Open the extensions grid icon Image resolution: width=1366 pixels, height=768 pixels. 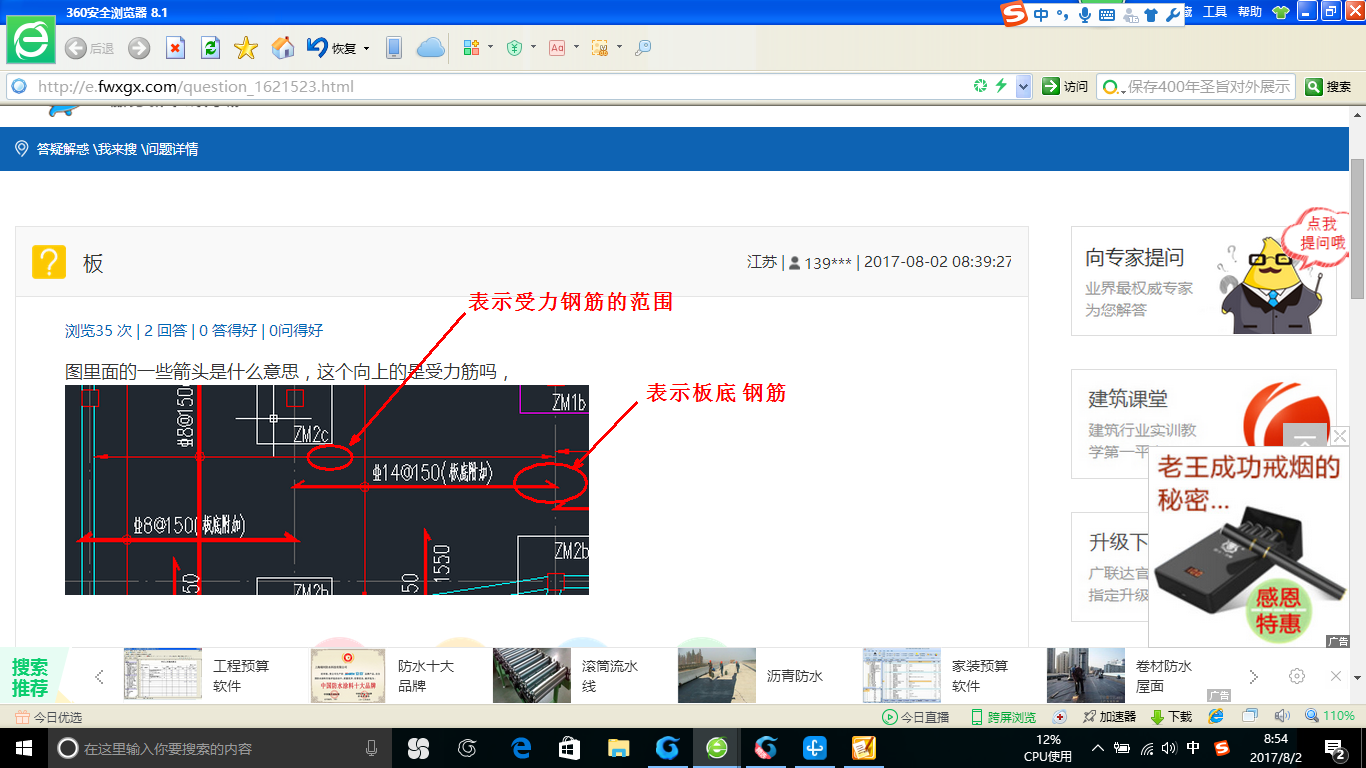[x=473, y=47]
